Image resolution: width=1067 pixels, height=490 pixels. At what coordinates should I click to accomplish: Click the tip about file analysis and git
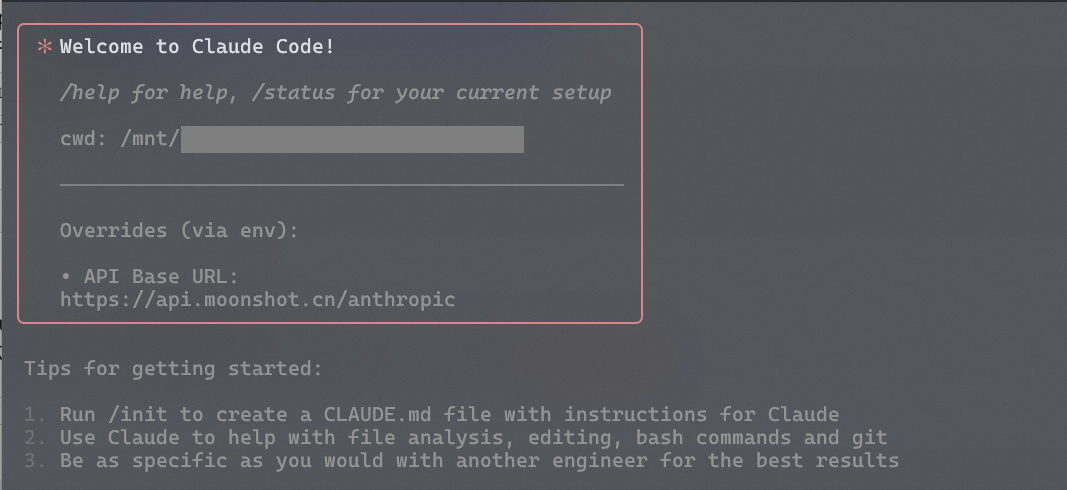[474, 438]
